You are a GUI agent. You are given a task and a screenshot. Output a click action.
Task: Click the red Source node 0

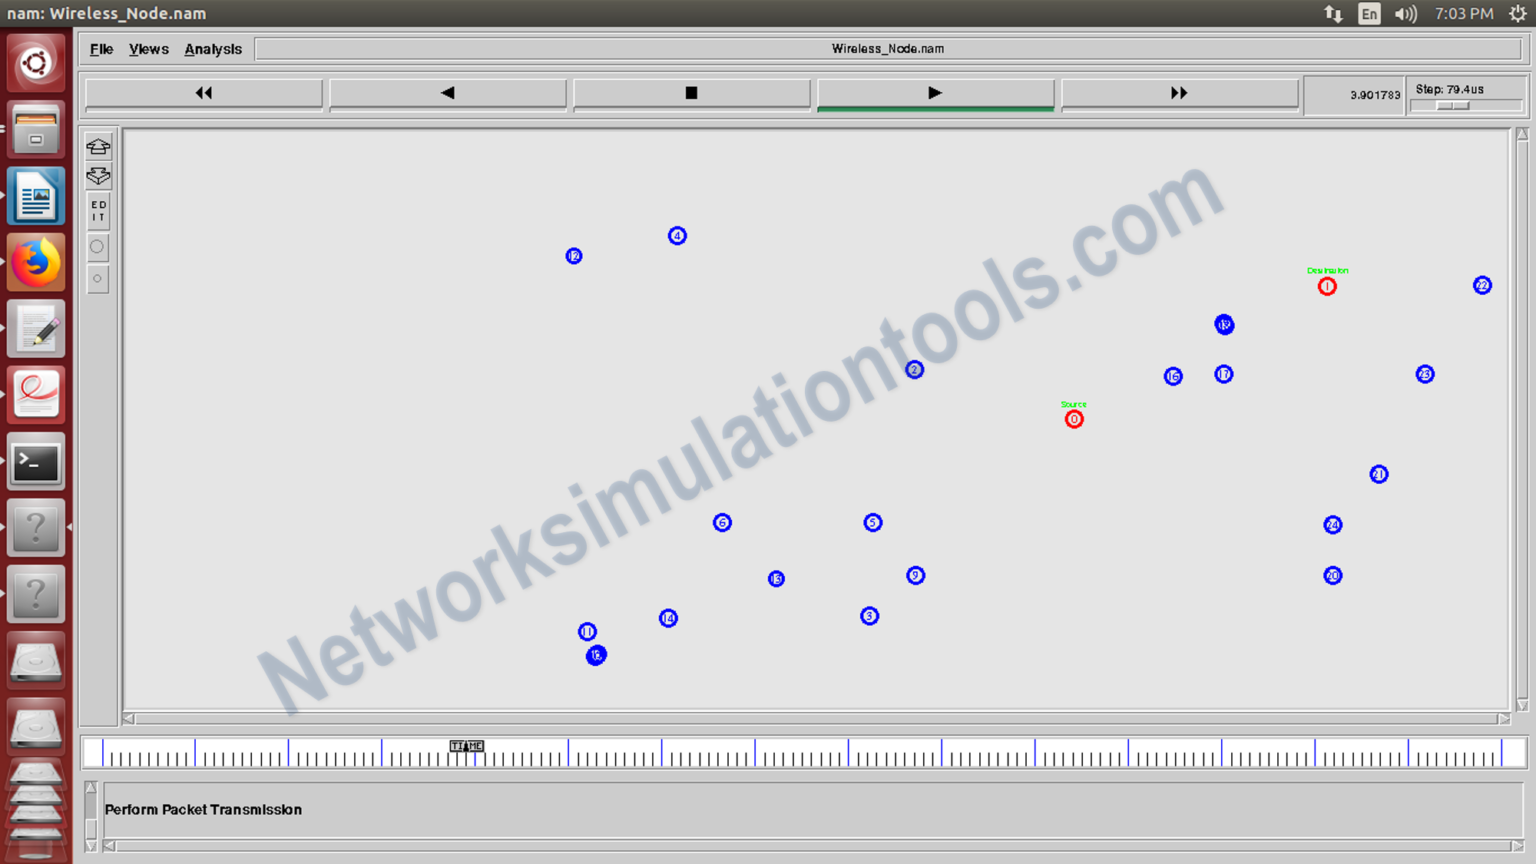pyautogui.click(x=1074, y=419)
